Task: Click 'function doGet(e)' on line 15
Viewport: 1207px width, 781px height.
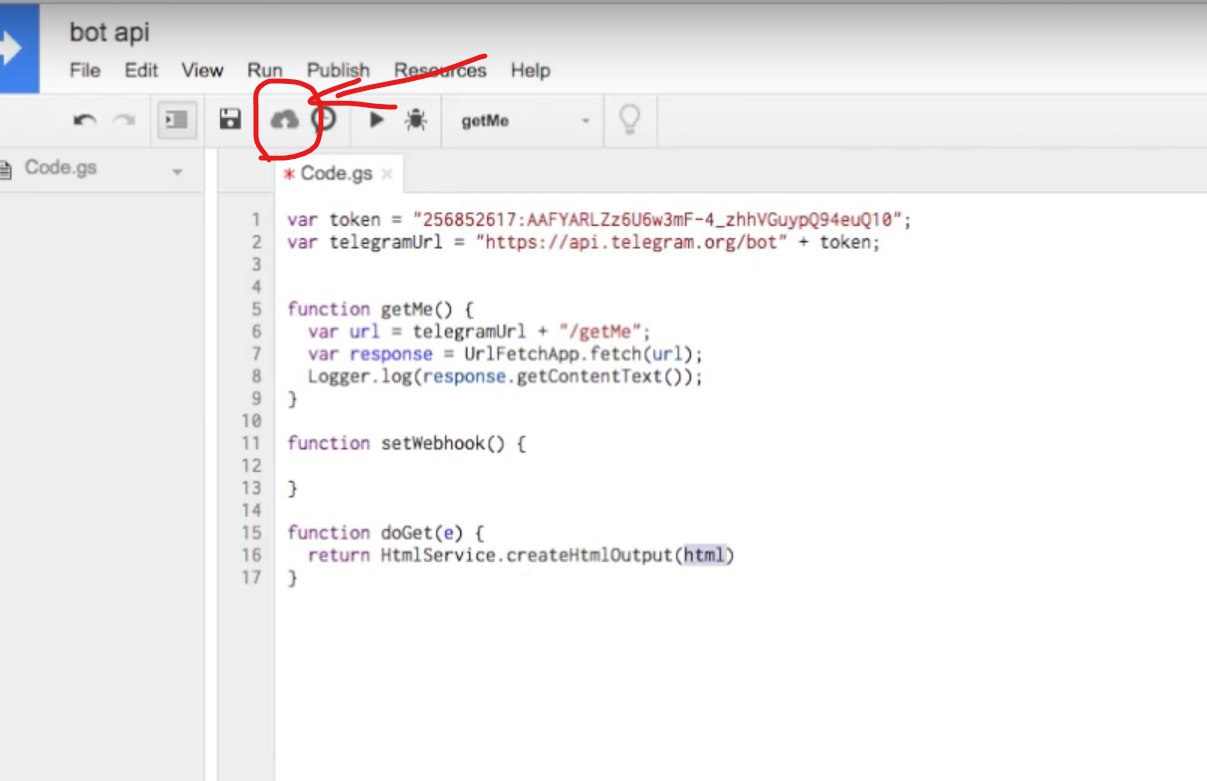Action: [374, 532]
